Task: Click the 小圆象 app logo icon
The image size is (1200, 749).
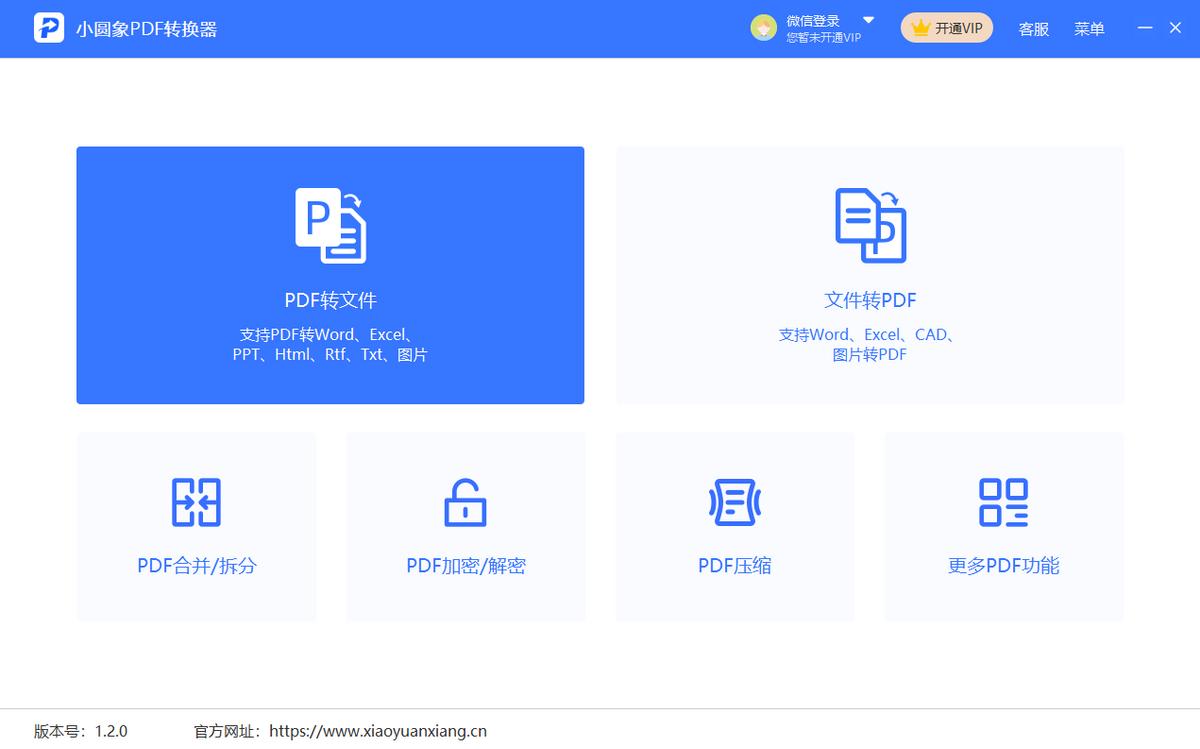Action: (47, 27)
